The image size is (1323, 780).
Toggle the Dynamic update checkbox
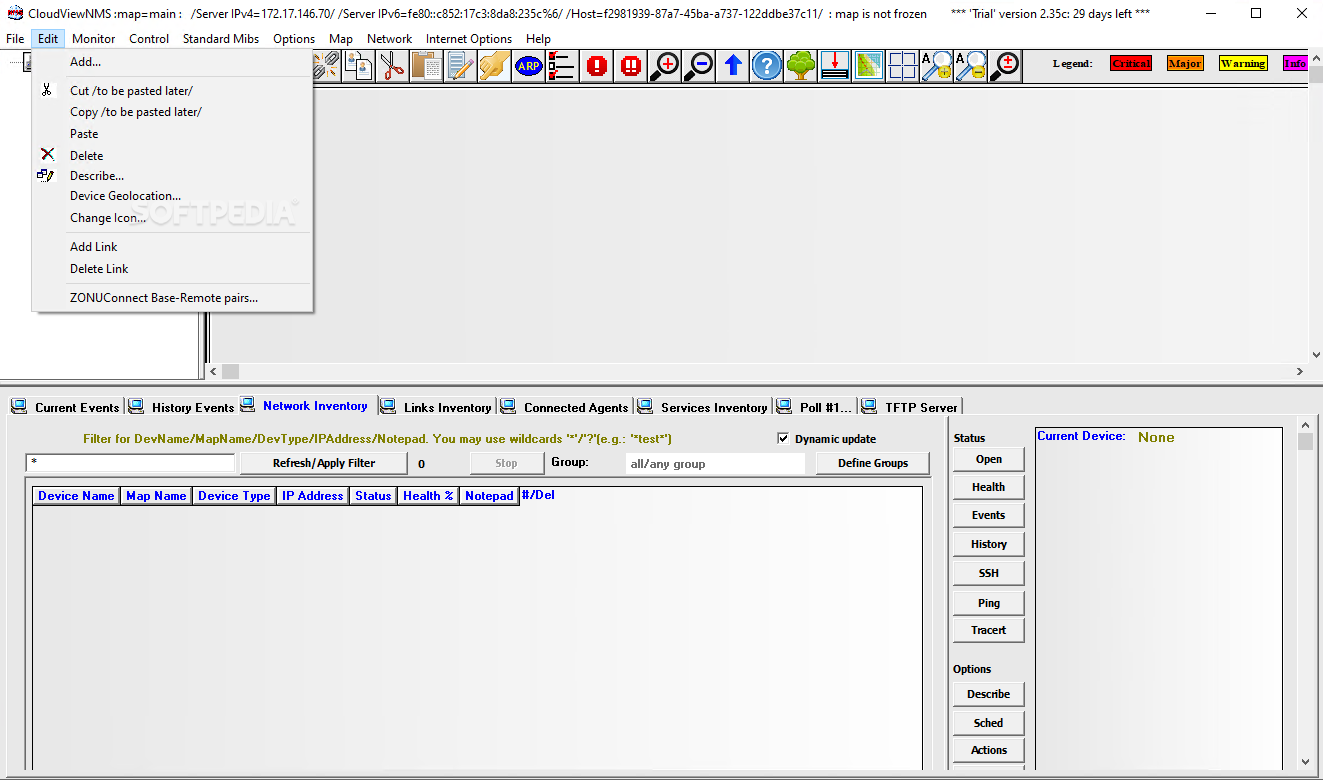tap(783, 438)
